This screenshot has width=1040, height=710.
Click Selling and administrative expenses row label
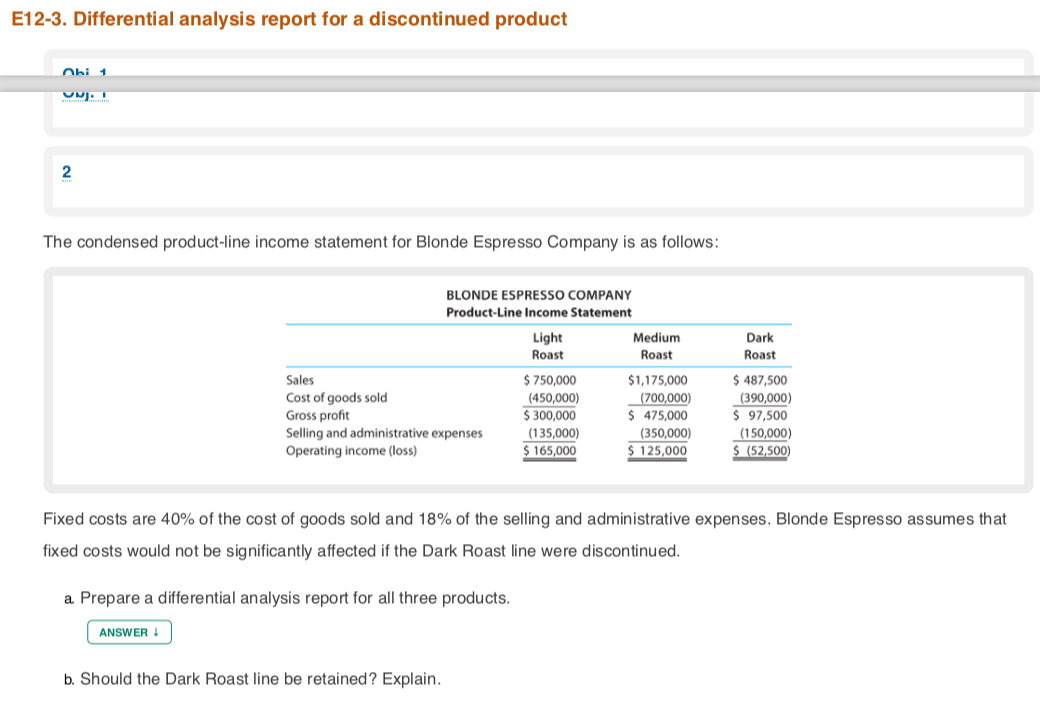click(384, 433)
